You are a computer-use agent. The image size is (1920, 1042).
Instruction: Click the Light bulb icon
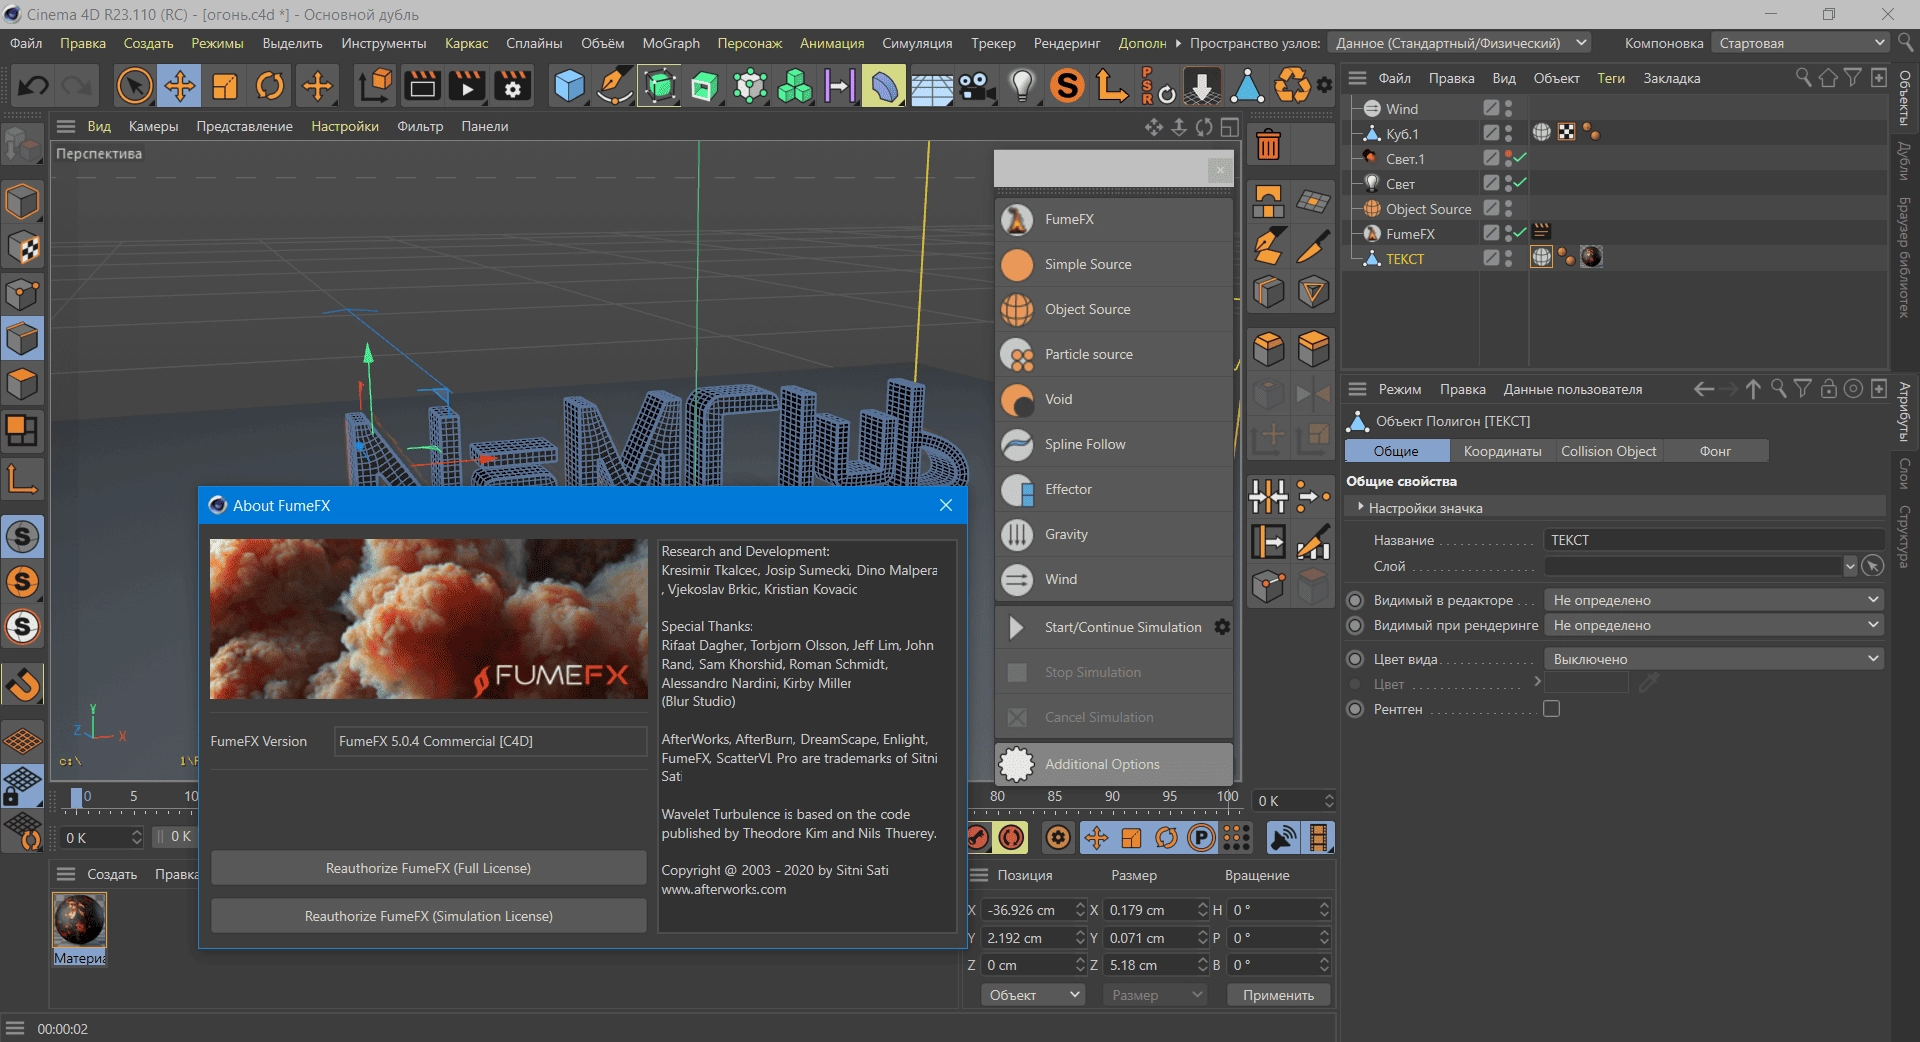click(x=1022, y=86)
